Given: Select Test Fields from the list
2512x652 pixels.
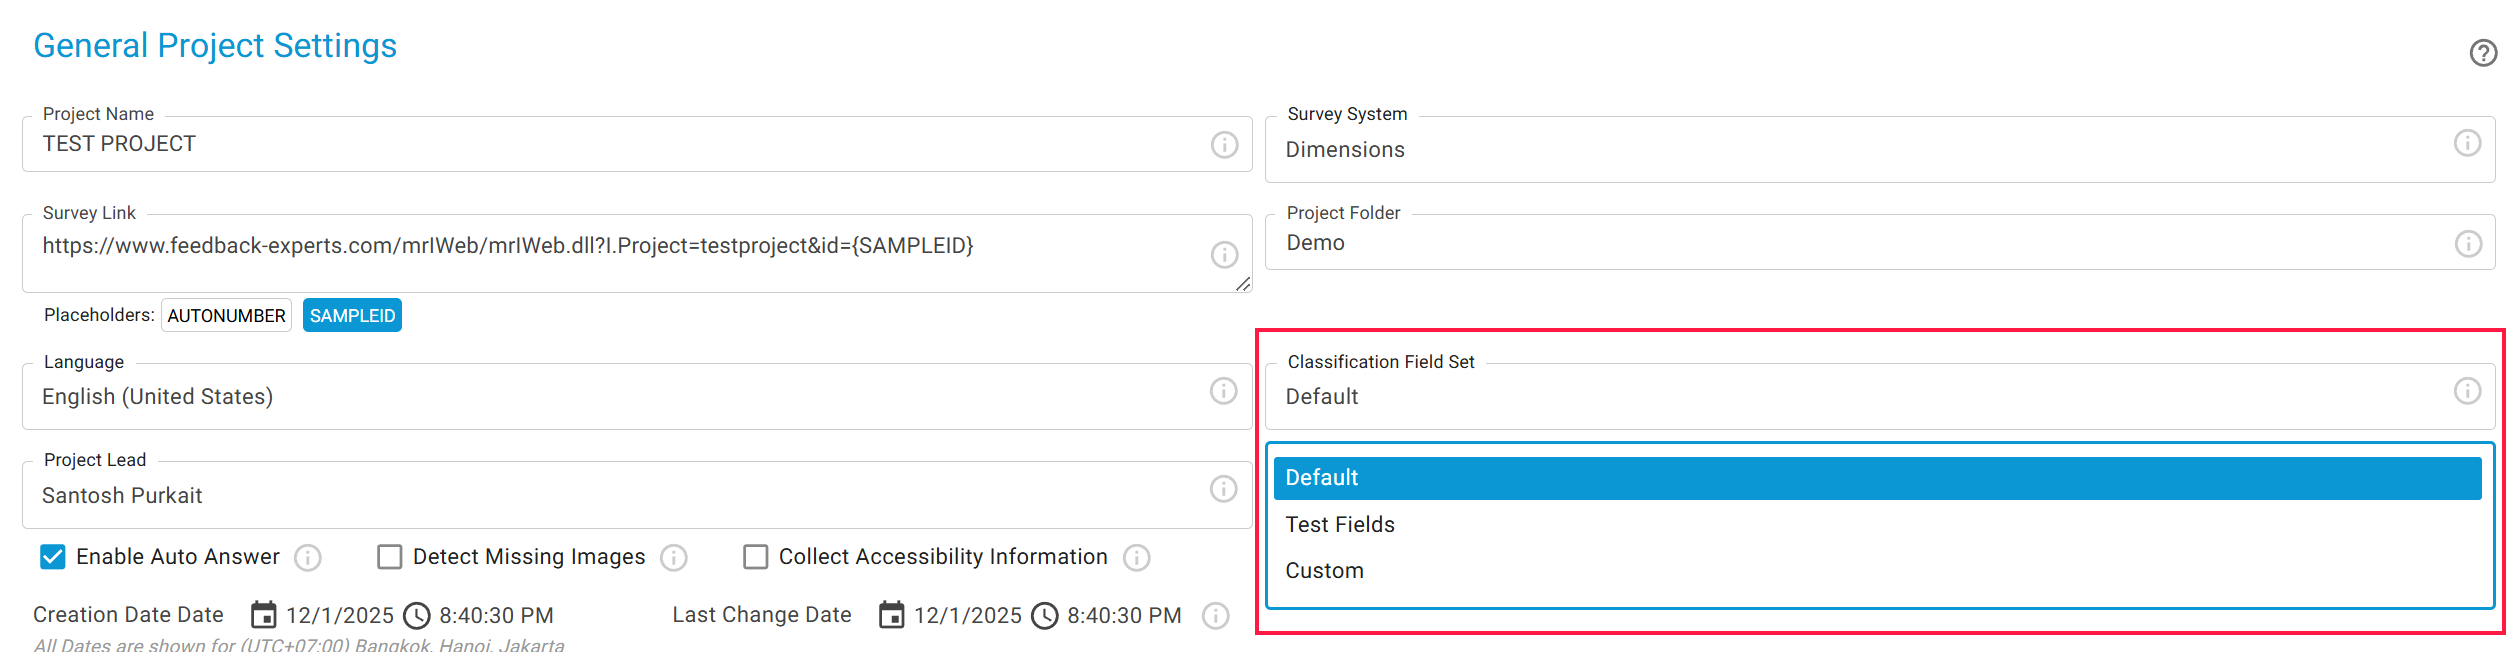Looking at the screenshot, I should point(1340,525).
